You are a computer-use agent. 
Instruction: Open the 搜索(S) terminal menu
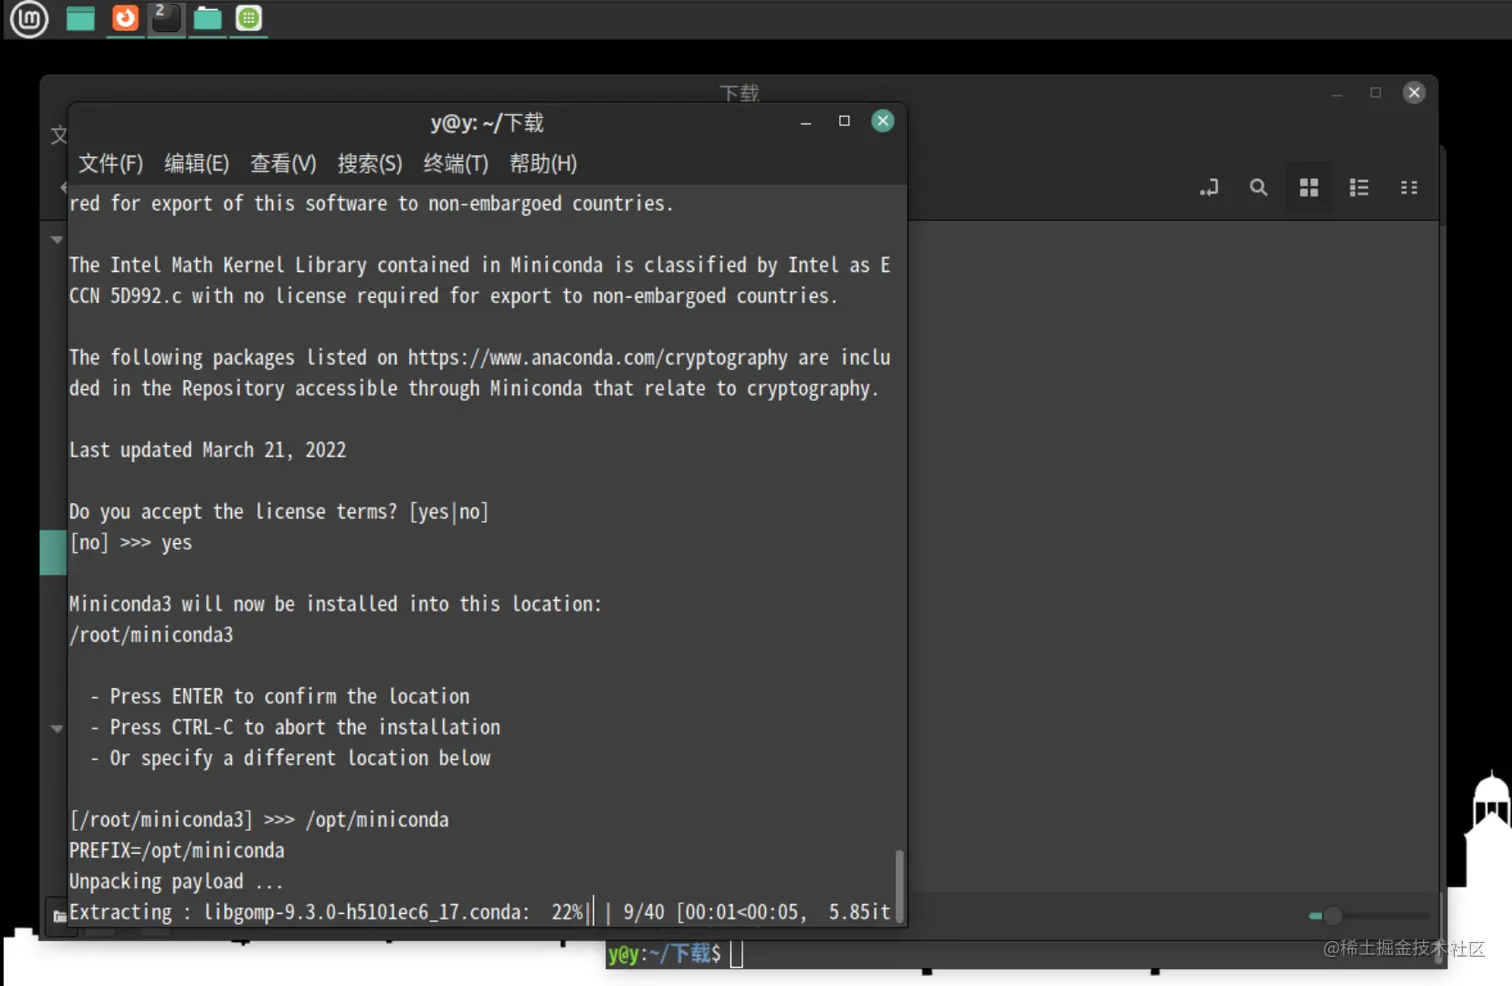tap(370, 163)
